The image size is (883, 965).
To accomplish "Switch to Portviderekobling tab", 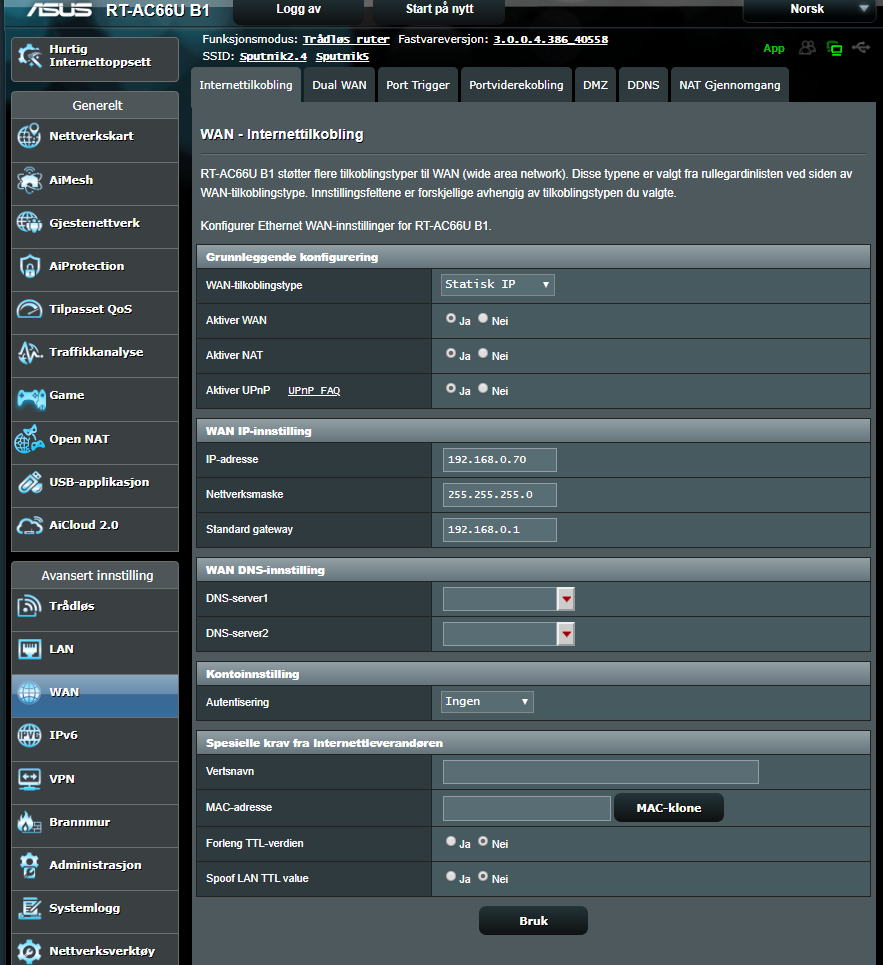I will point(516,85).
